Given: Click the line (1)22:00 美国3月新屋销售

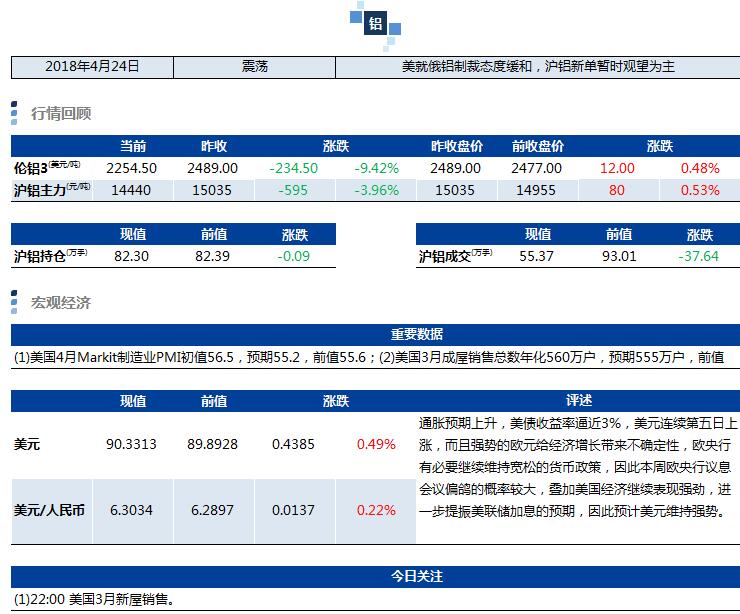Looking at the screenshot, I should [94, 599].
